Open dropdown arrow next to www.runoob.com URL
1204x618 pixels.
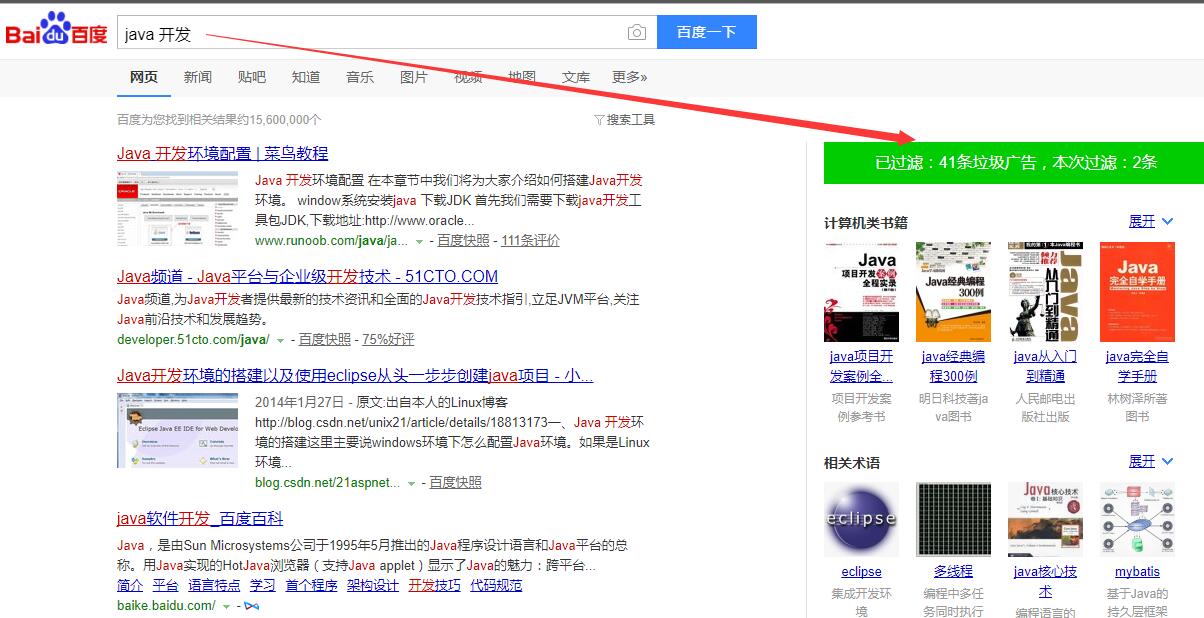(x=419, y=241)
